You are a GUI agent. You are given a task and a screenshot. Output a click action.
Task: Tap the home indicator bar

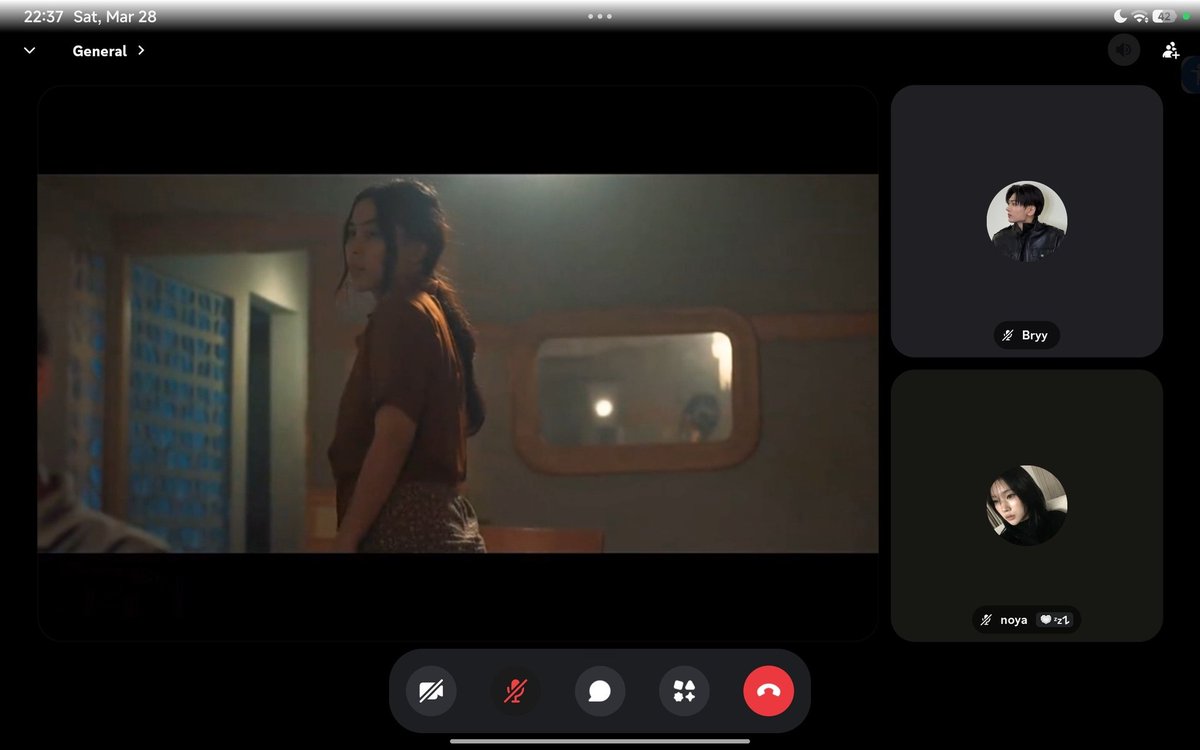pyautogui.click(x=600, y=741)
